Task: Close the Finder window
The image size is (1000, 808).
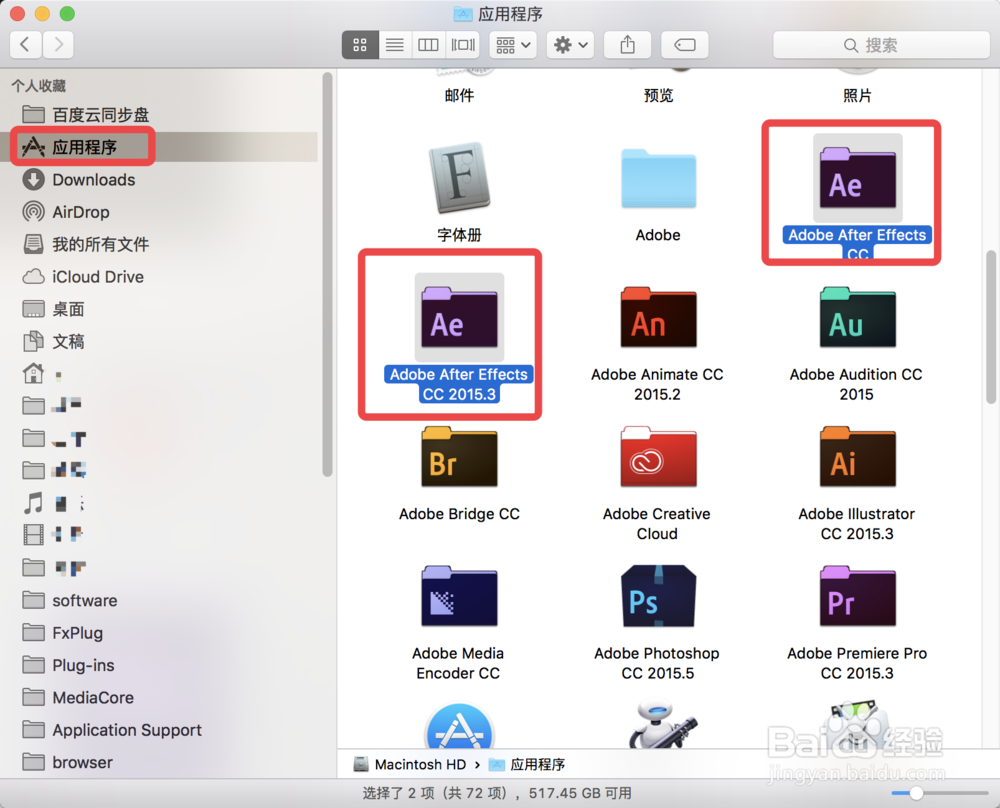Action: pyautogui.click(x=17, y=13)
